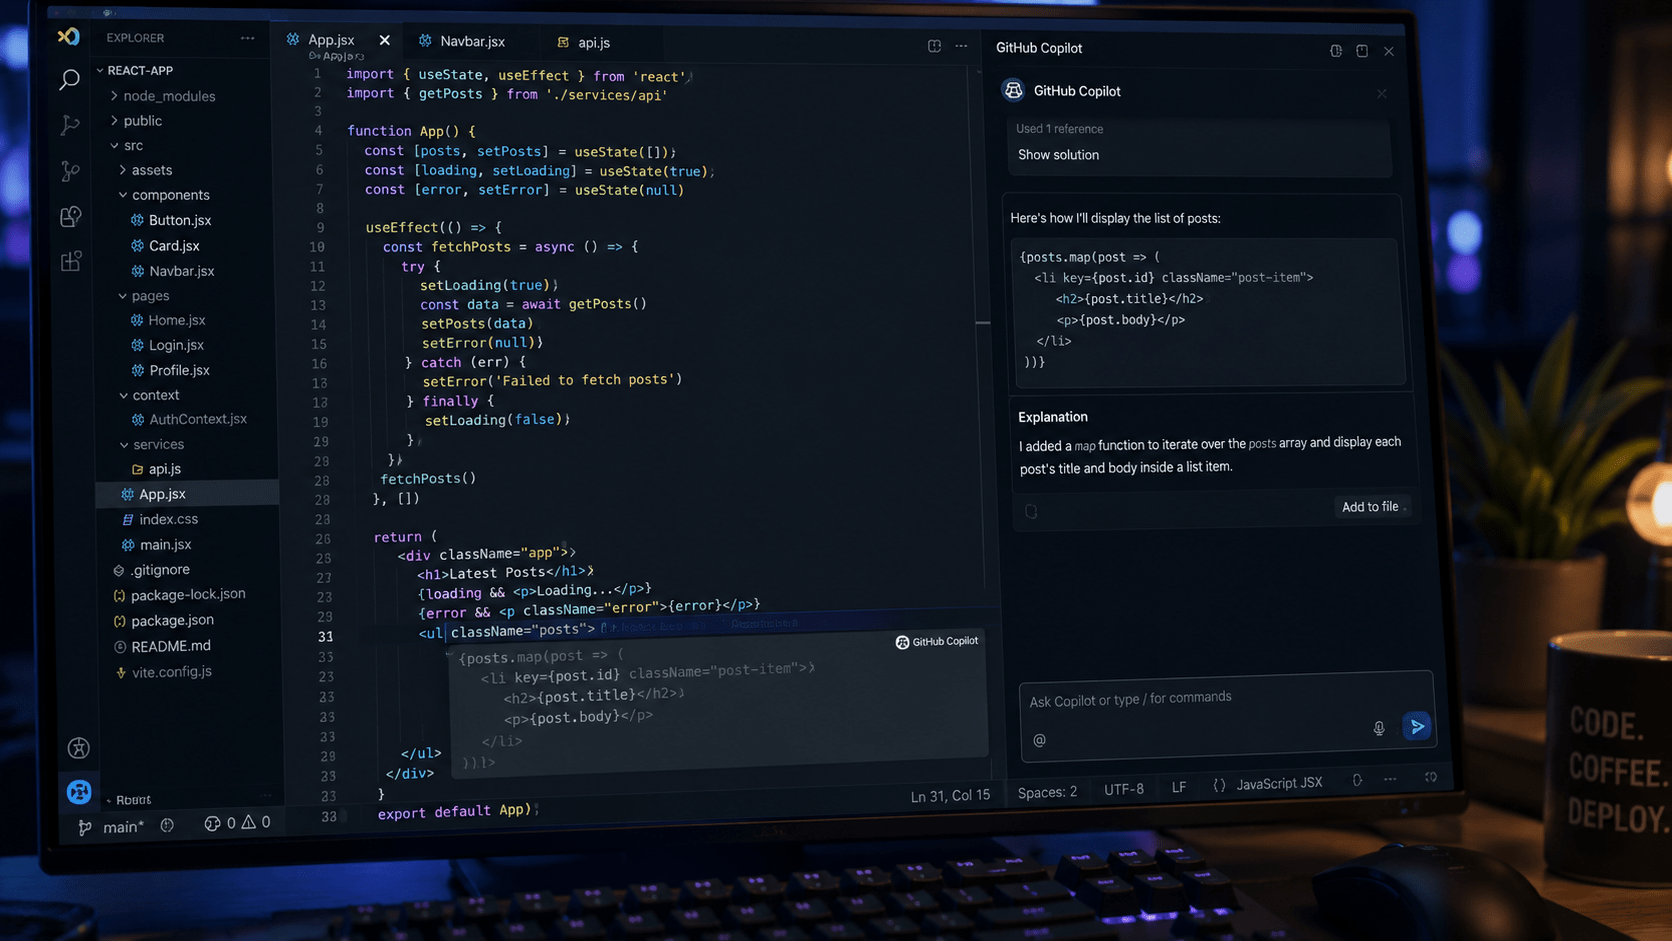The height and width of the screenshot is (941, 1672).
Task: Open editor more actions ellipsis
Action: point(961,46)
